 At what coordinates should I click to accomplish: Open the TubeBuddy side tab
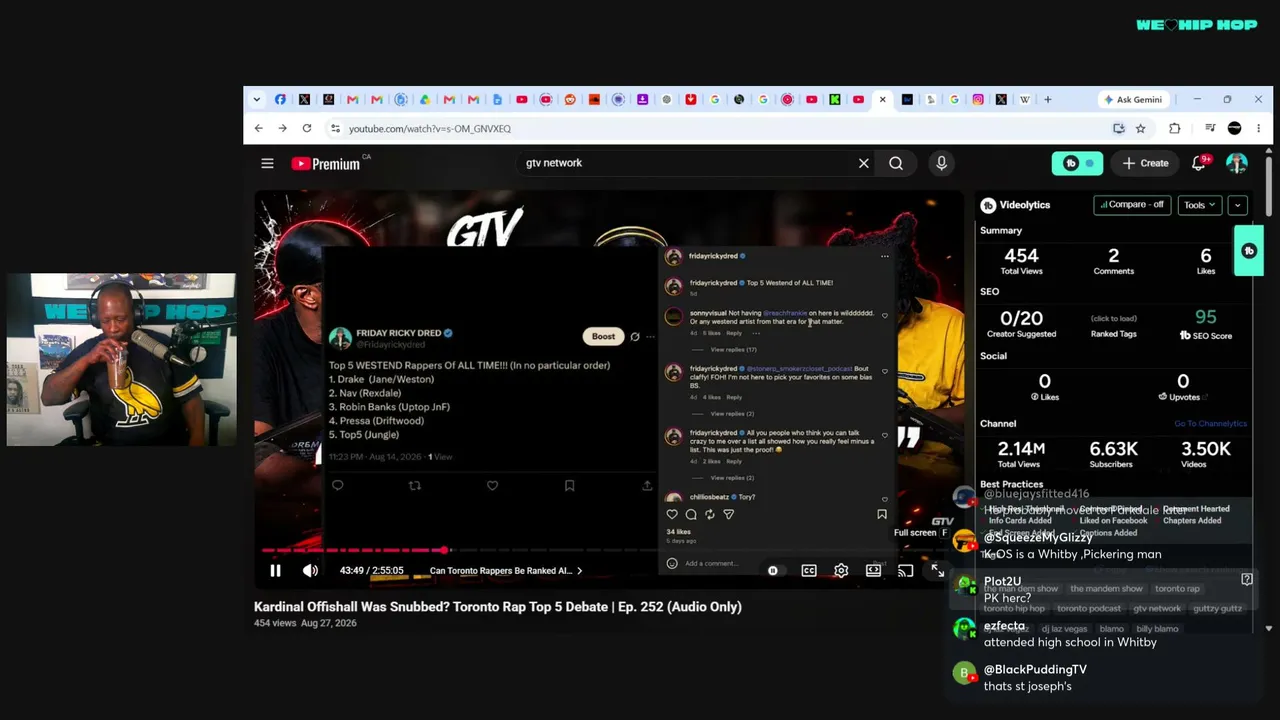point(1249,251)
